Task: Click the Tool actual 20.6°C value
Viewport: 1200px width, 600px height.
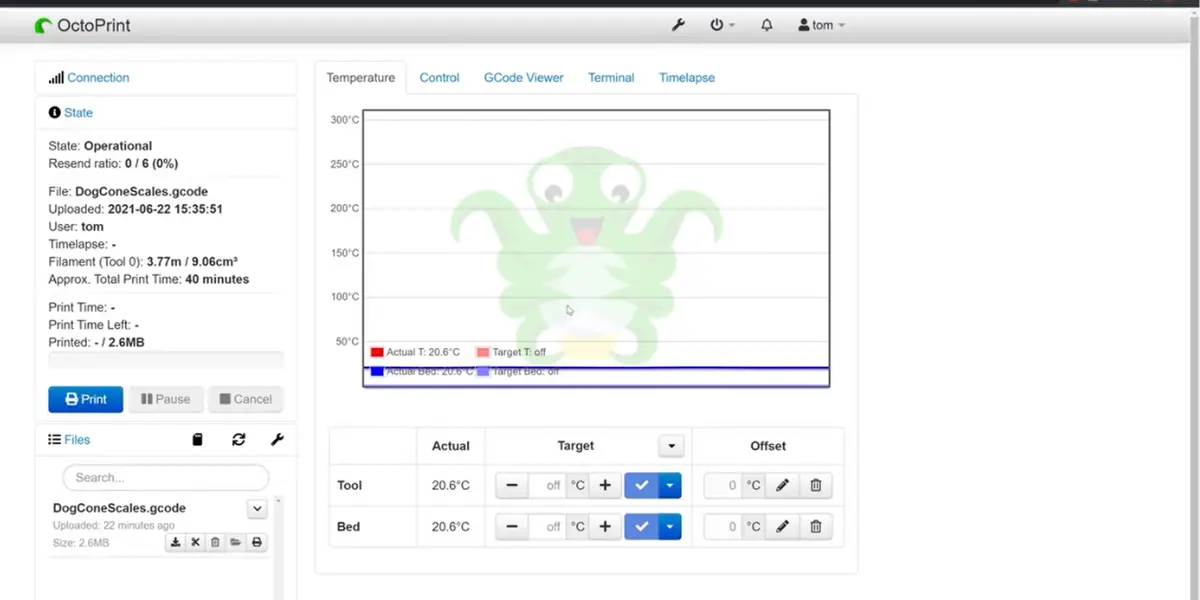Action: [x=451, y=486]
